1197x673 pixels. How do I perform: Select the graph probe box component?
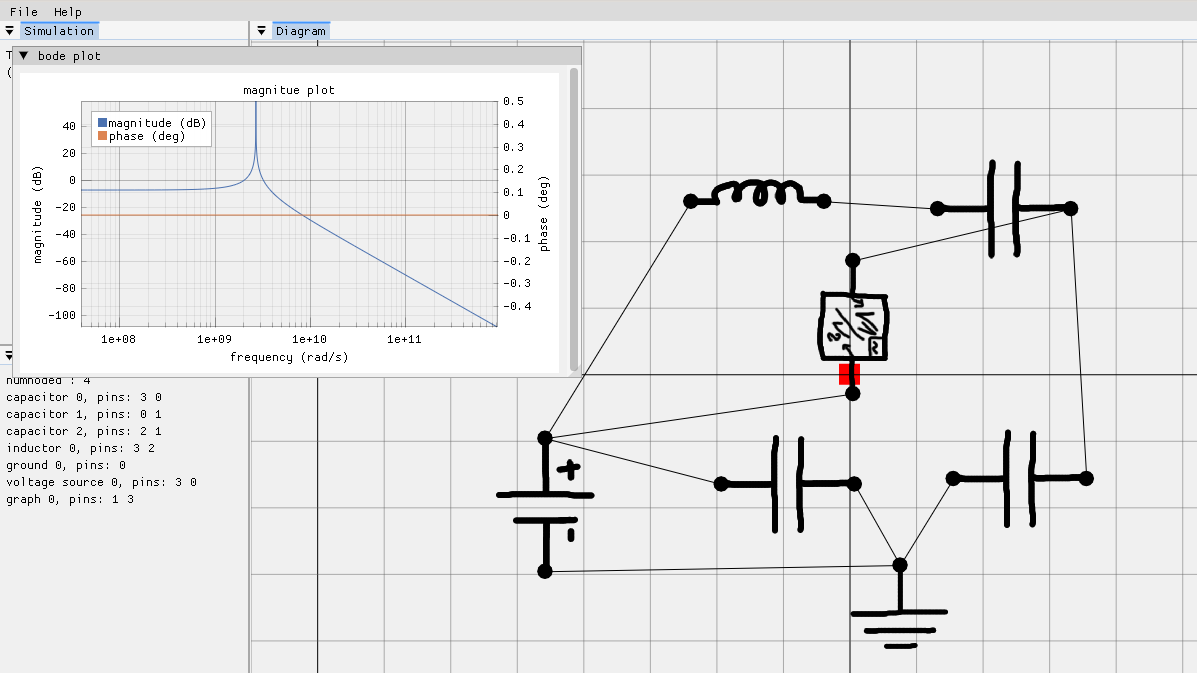click(853, 327)
